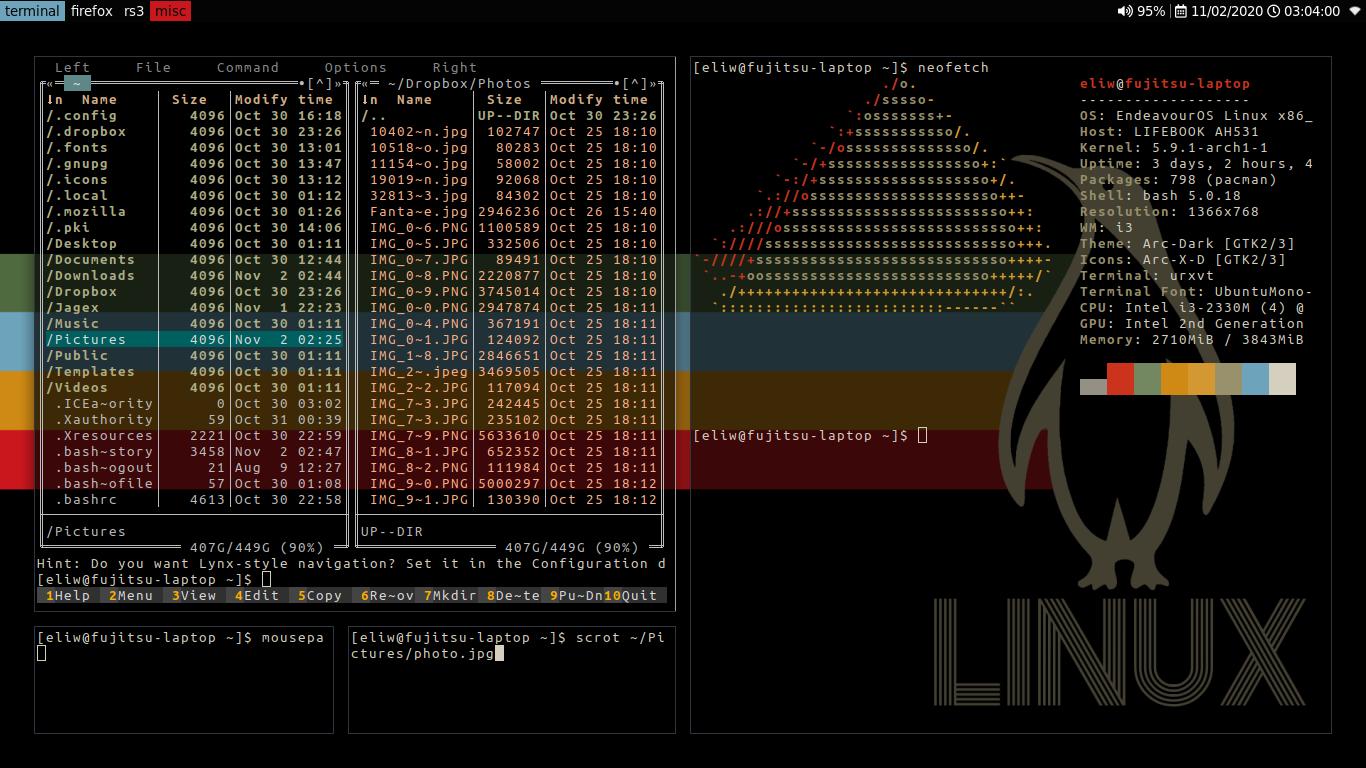Click the volume speaker icon in status bar
The image size is (1366, 768).
click(1125, 11)
